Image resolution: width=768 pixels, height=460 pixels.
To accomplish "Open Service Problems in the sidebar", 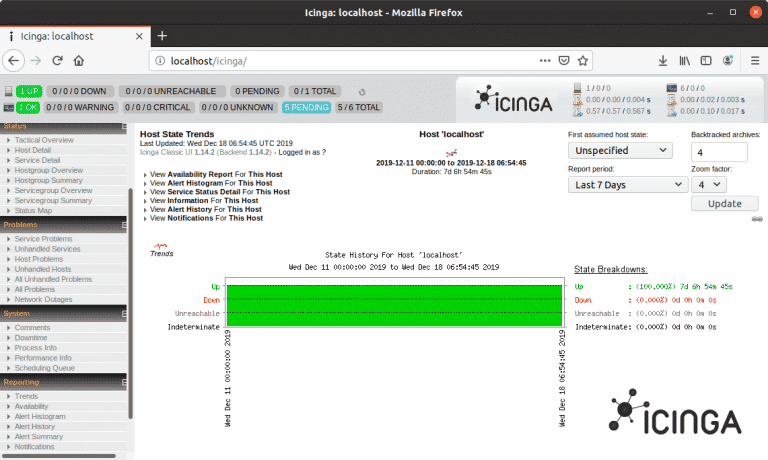I will tap(44, 239).
